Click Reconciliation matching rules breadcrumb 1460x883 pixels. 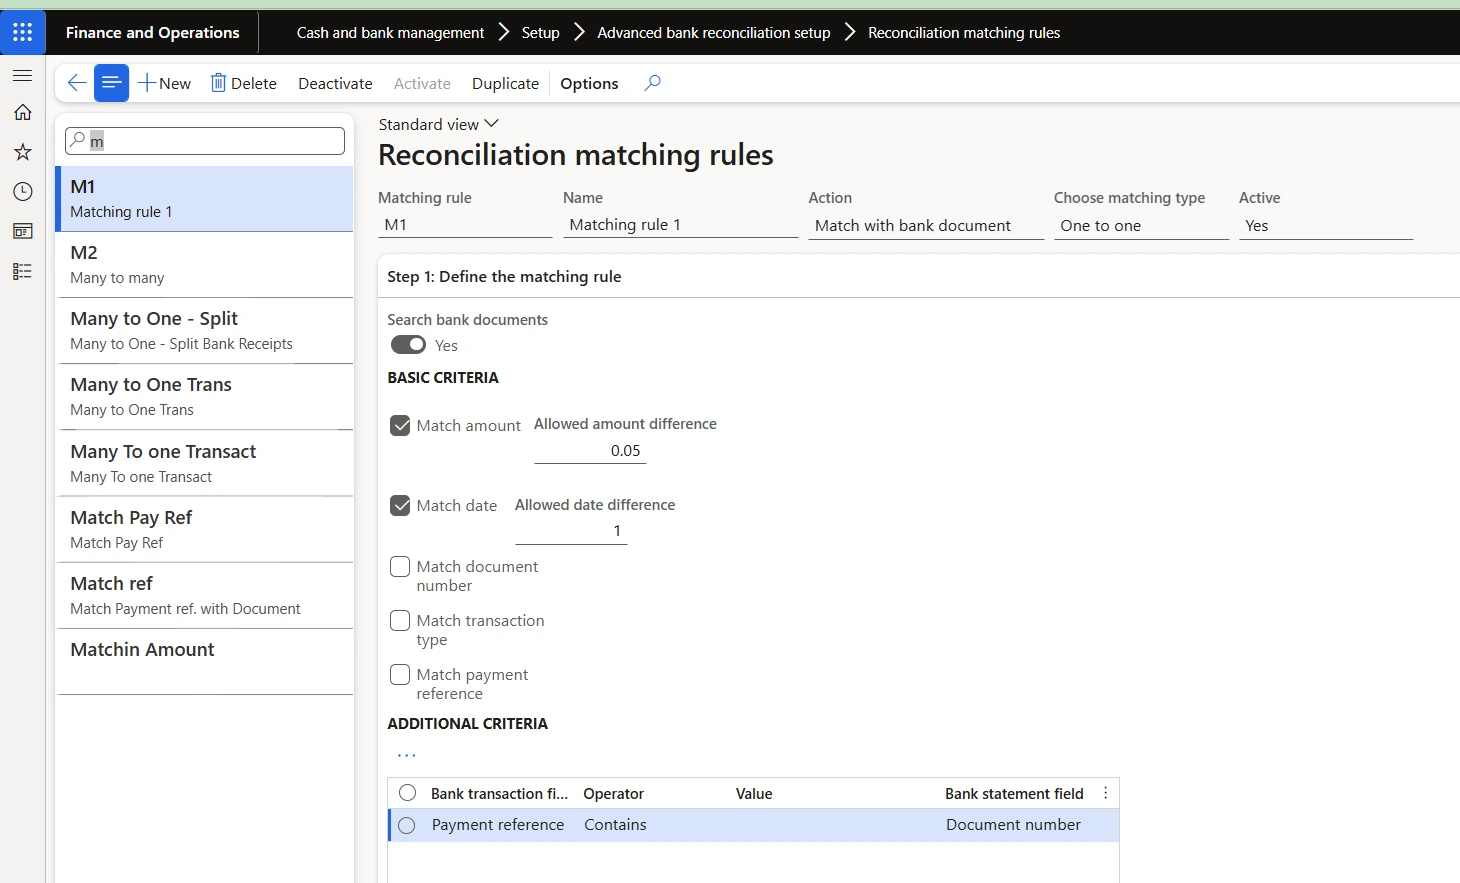964,32
